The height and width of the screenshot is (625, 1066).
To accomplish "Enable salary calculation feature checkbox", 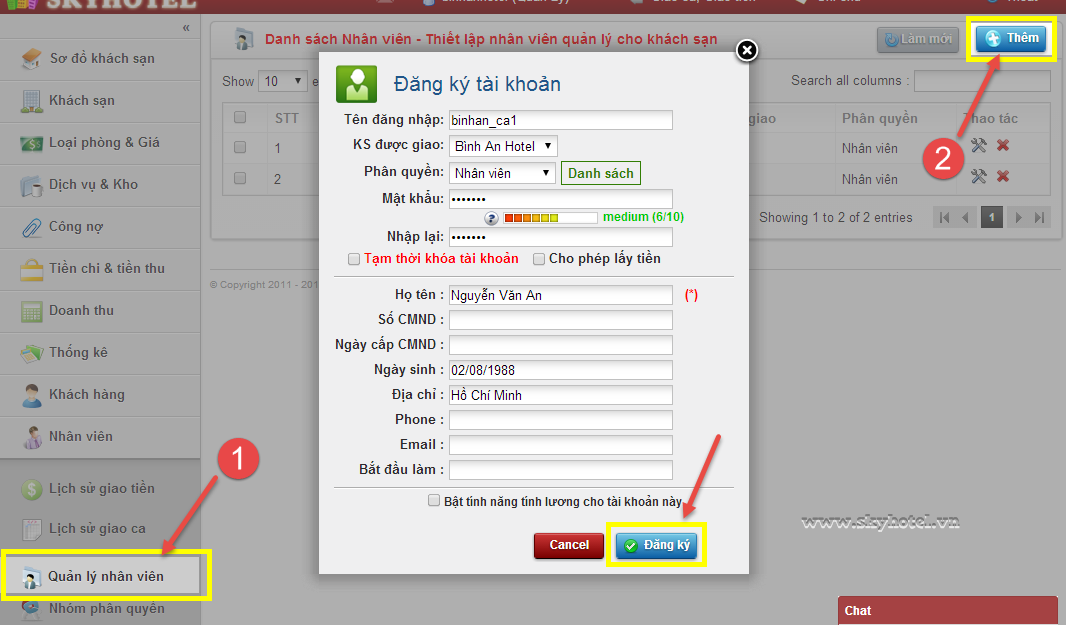I will coord(433,501).
